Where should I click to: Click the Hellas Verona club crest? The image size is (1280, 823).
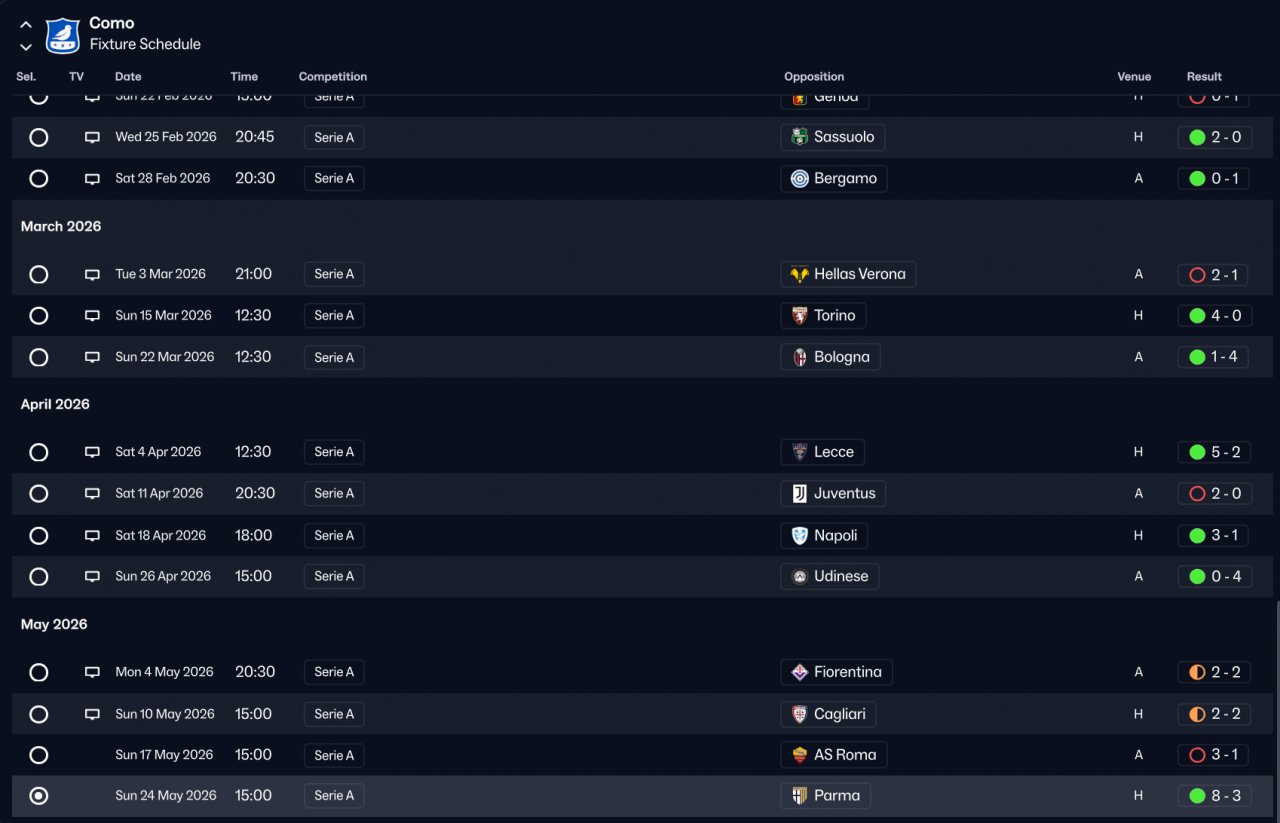[799, 274]
